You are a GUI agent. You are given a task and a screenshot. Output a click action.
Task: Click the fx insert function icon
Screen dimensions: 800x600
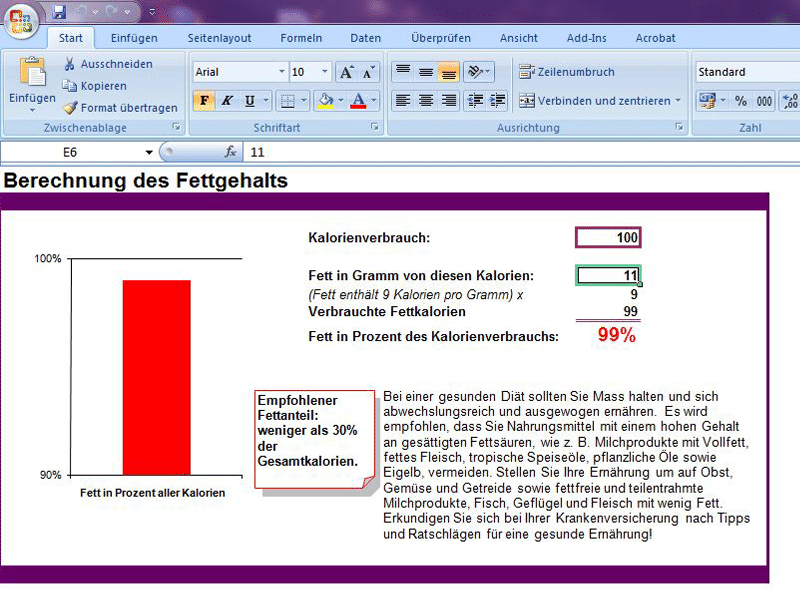(231, 152)
